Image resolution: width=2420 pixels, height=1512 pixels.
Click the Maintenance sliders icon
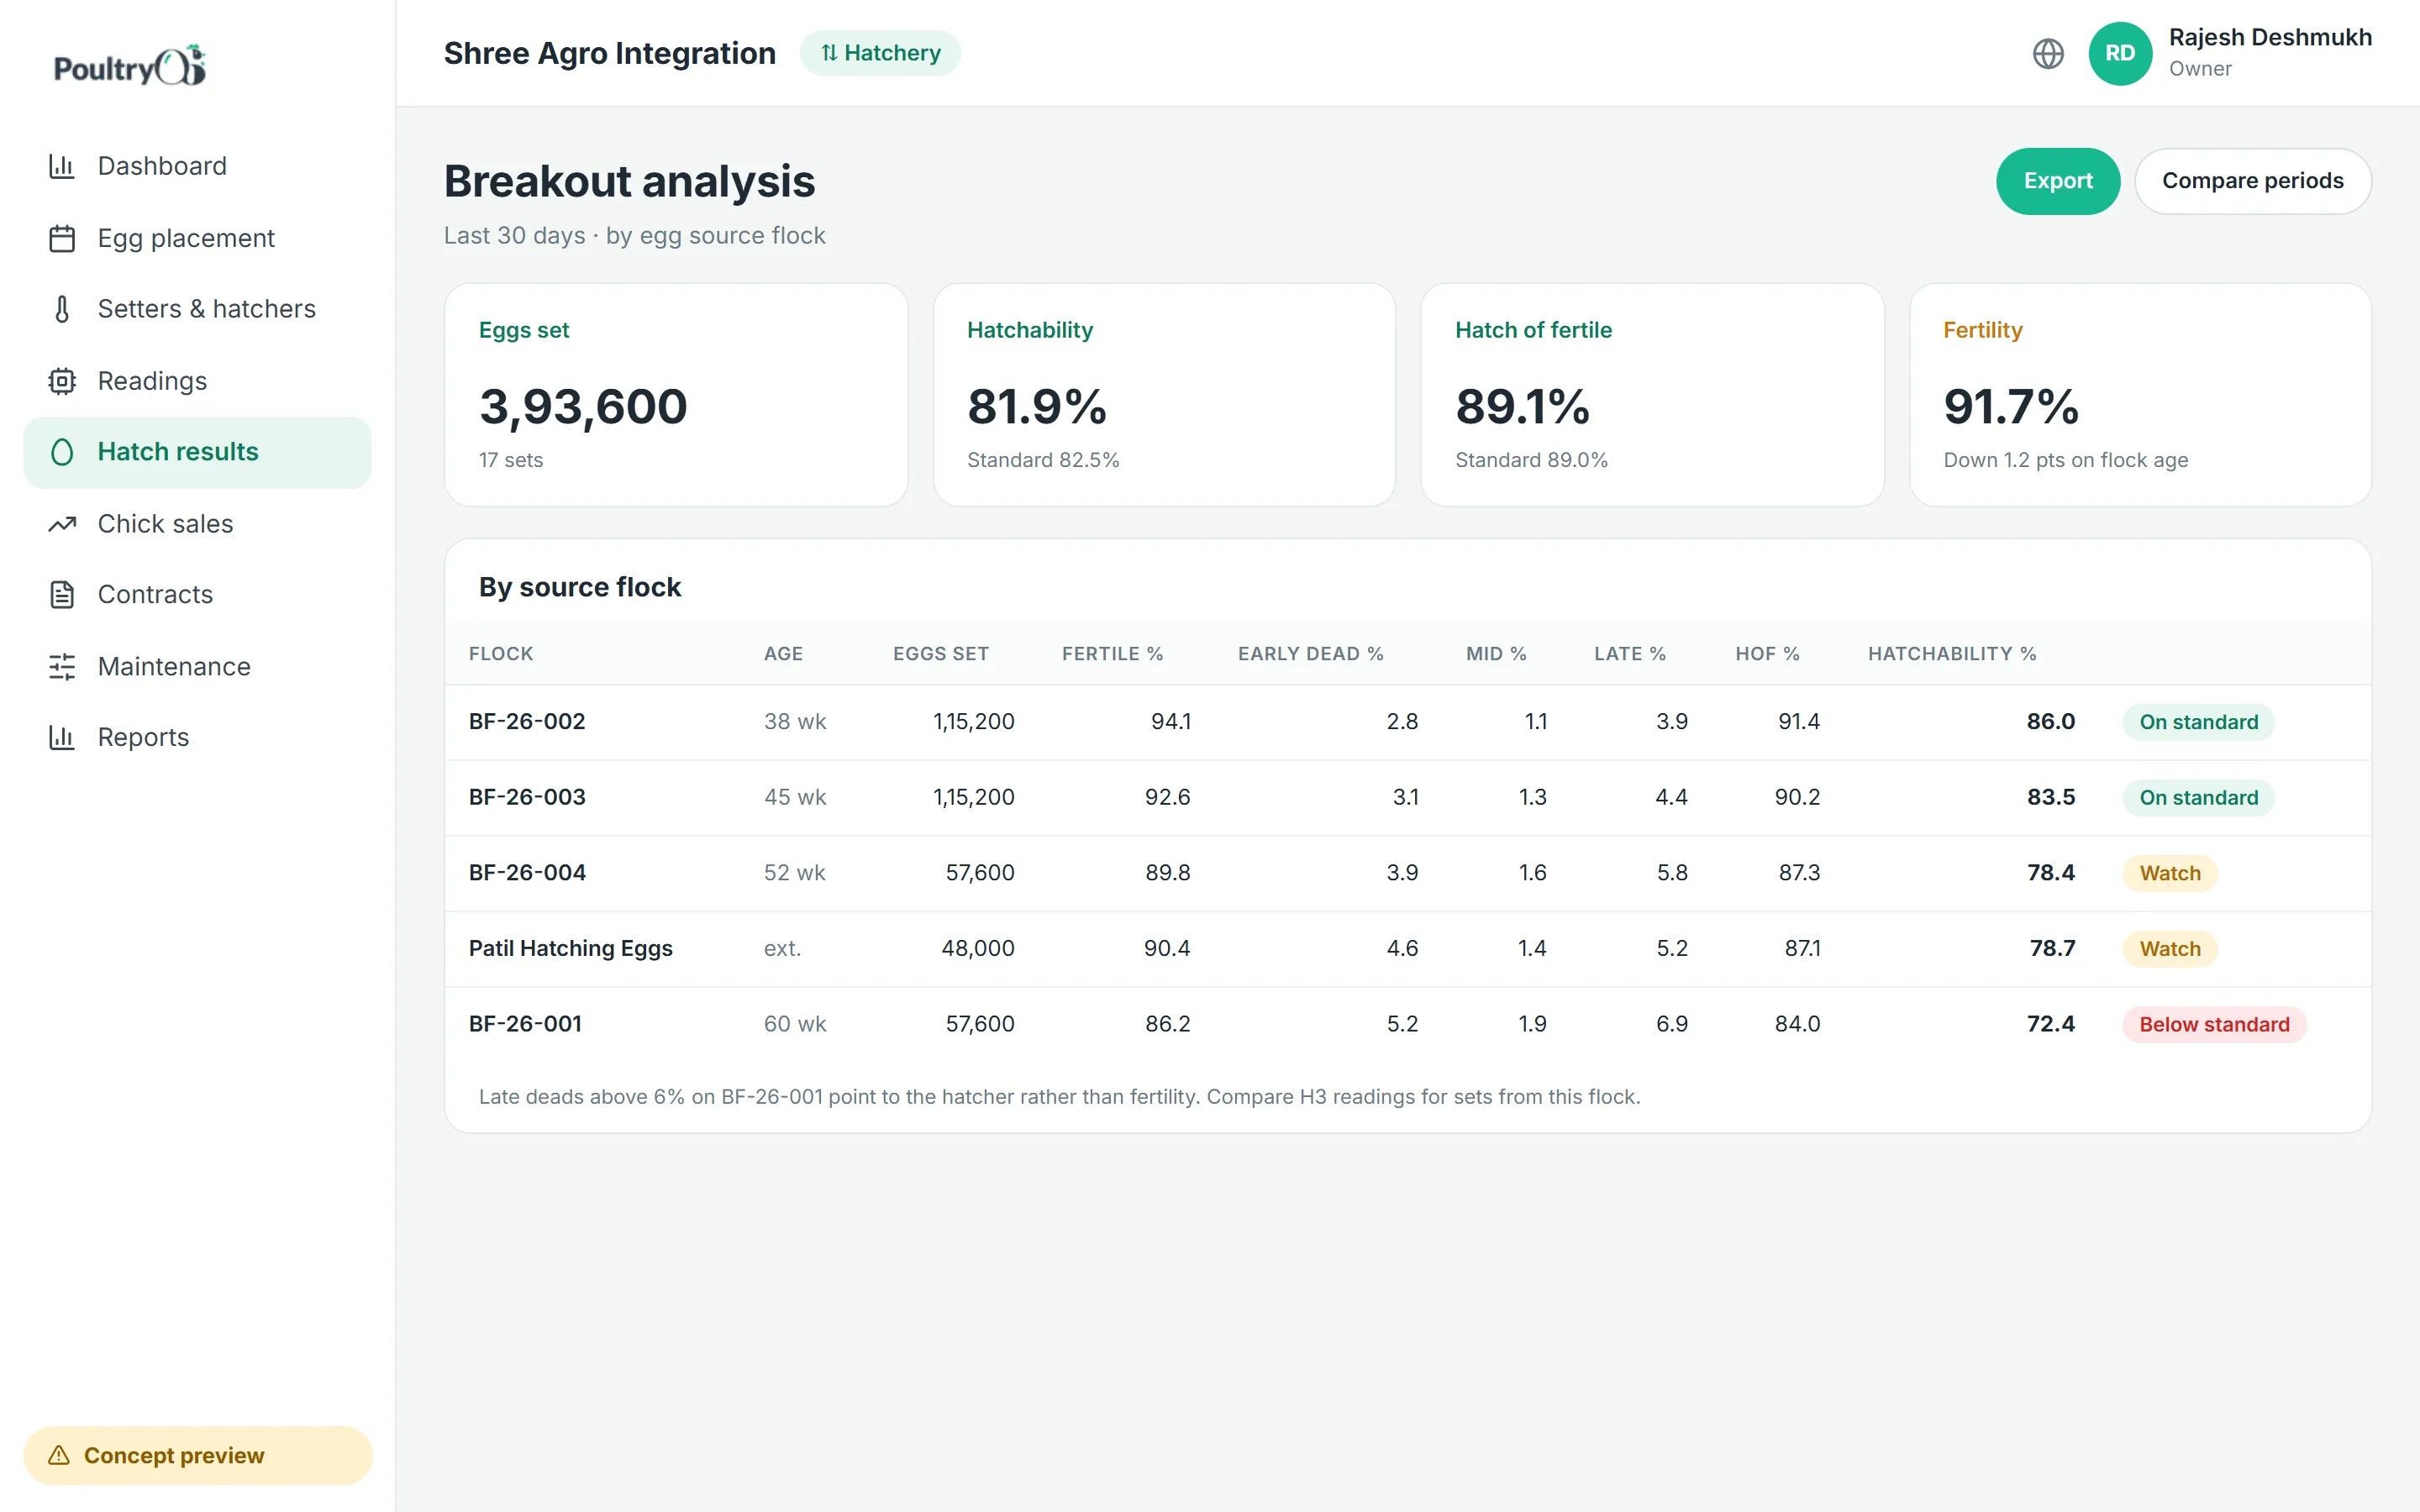pyautogui.click(x=62, y=667)
